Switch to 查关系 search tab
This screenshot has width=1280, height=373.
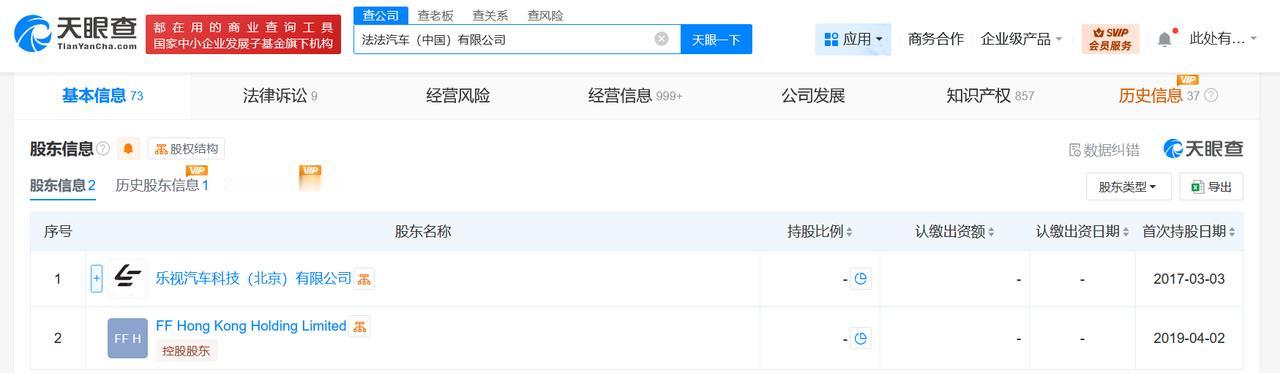pyautogui.click(x=490, y=15)
